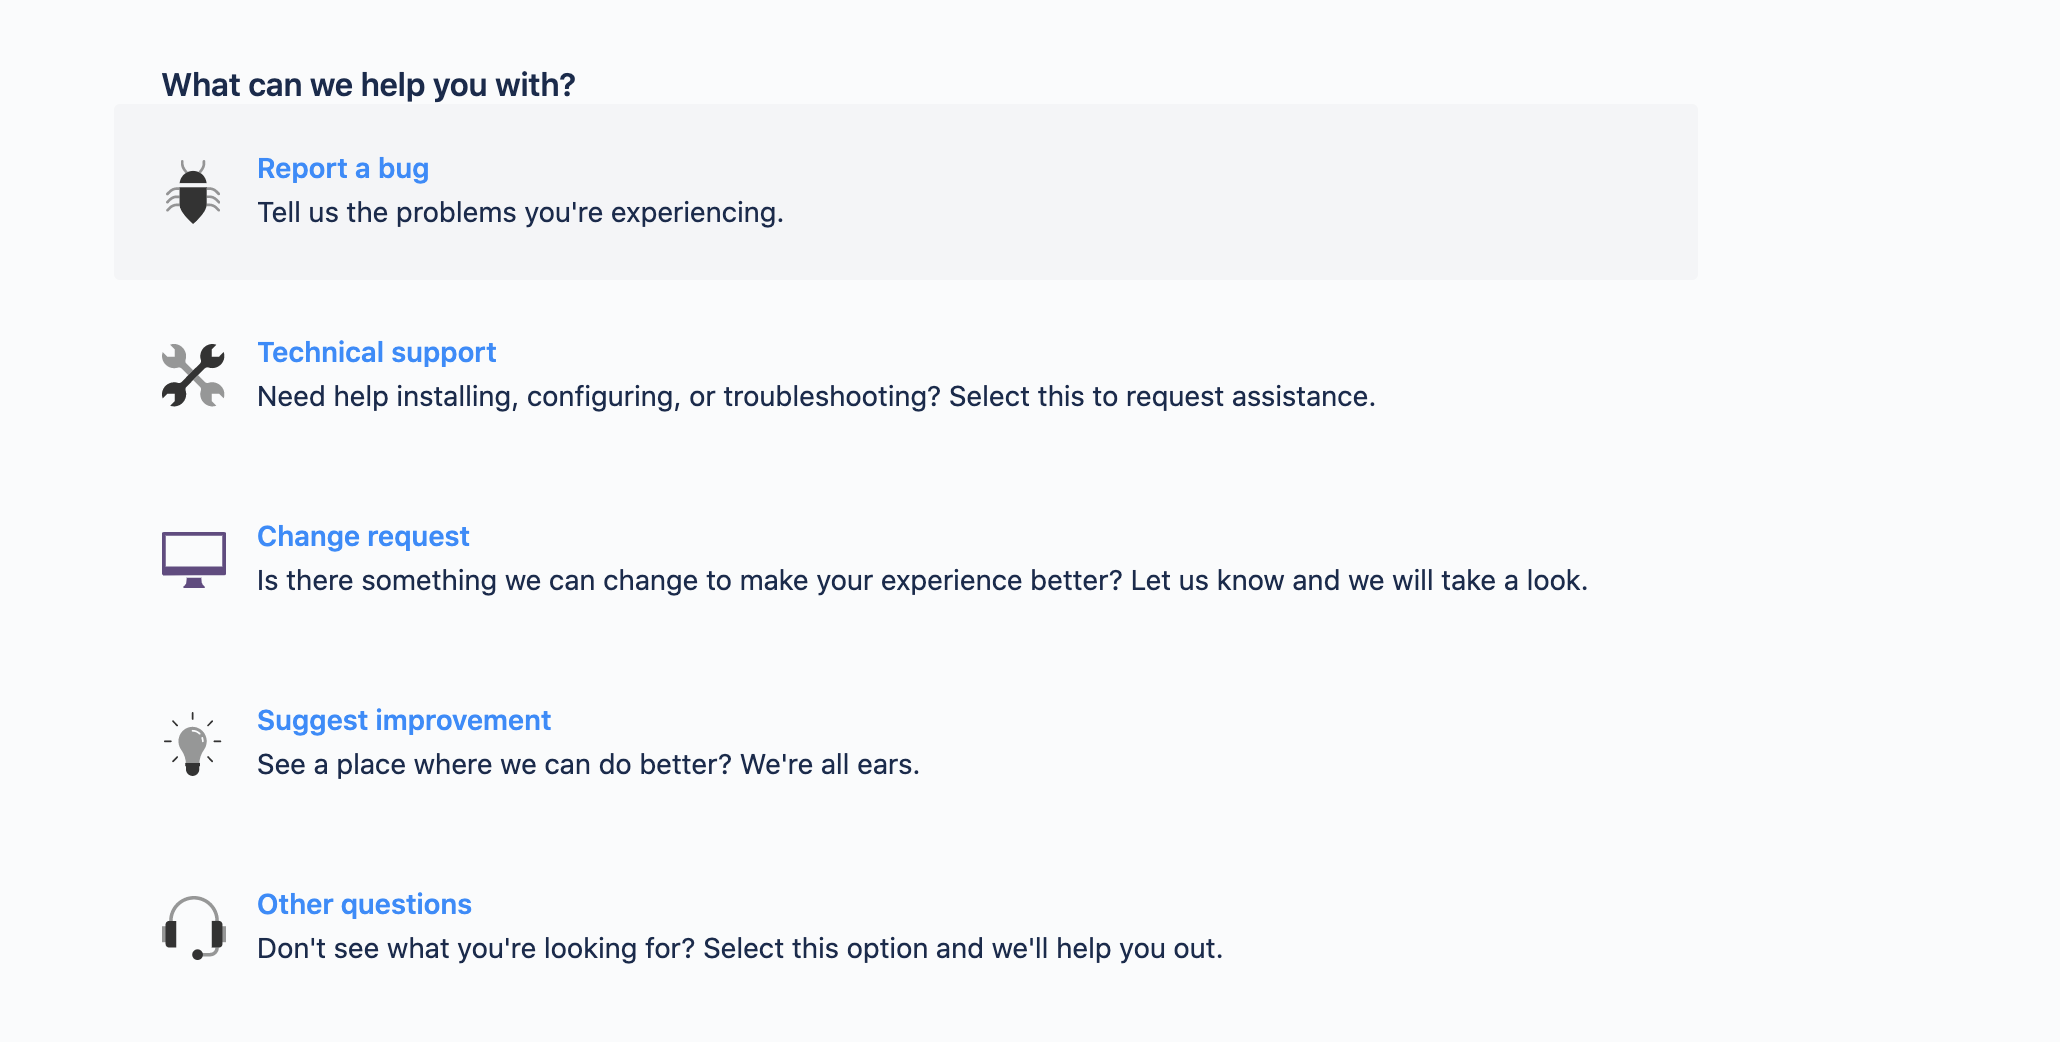Open the Technical support link
Image resolution: width=2060 pixels, height=1042 pixels.
coord(376,352)
